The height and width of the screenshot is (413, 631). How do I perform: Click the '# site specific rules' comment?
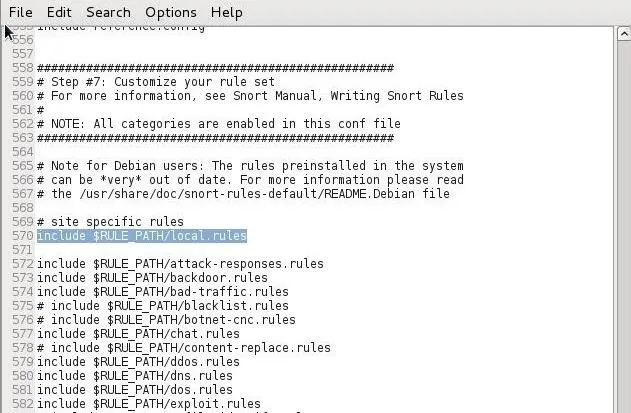[x=110, y=222]
